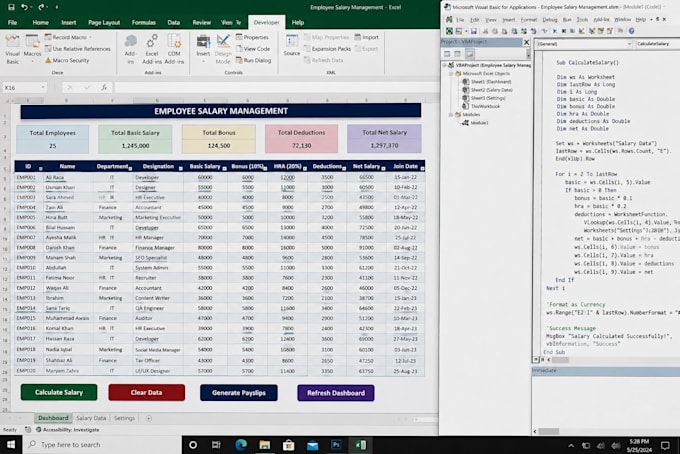Click Type here to search box
The image size is (680, 454).
[x=102, y=444]
